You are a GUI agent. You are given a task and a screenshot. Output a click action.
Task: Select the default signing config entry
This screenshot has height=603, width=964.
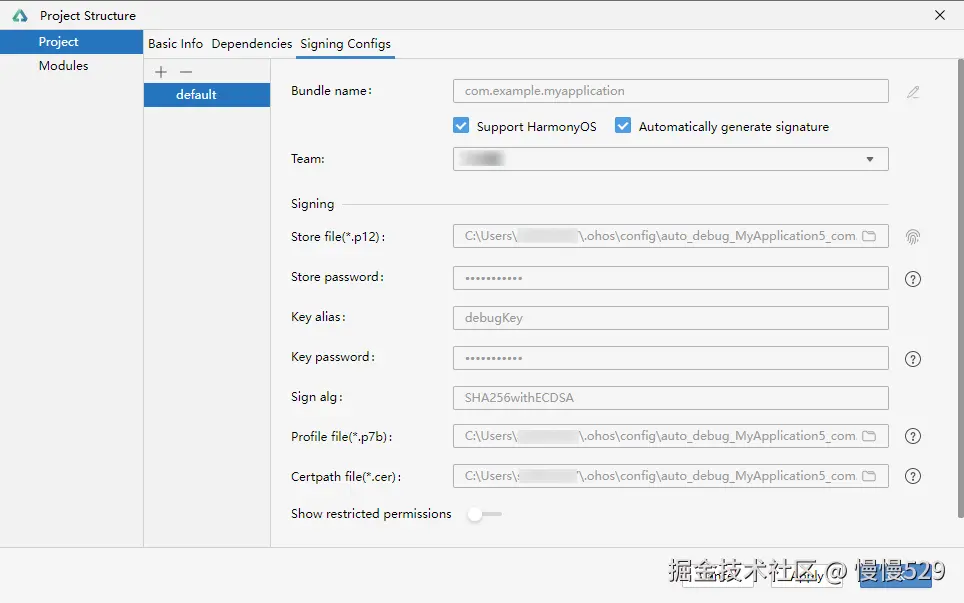click(x=207, y=95)
